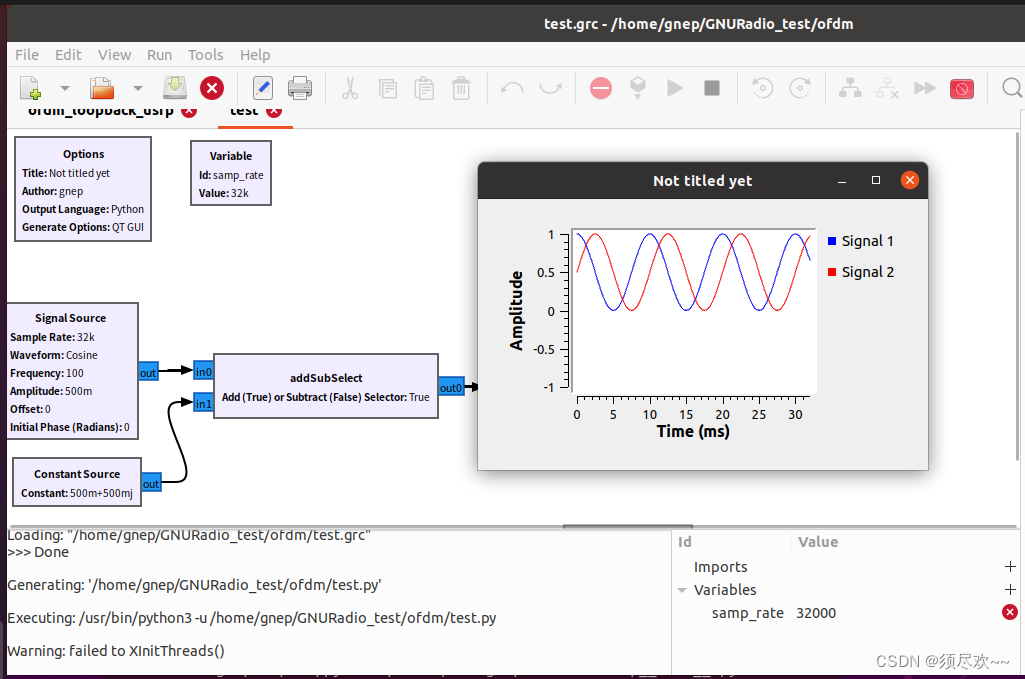
Task: Open the open-file dropdown arrow
Action: [x=137, y=88]
